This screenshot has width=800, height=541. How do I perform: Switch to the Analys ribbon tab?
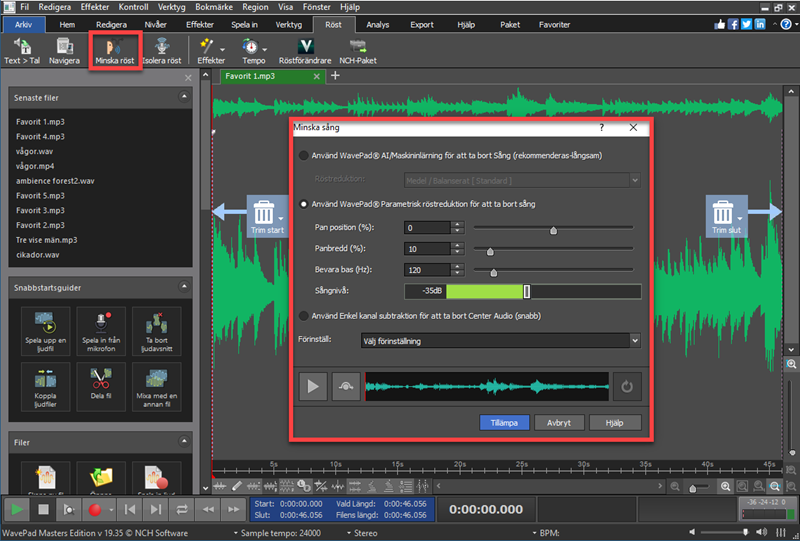pyautogui.click(x=378, y=24)
